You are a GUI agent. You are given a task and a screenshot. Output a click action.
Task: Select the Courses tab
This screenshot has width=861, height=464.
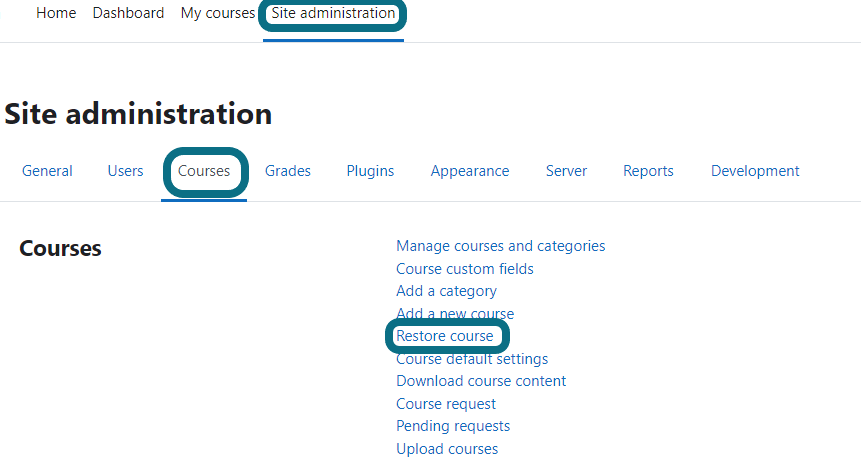[x=204, y=171]
